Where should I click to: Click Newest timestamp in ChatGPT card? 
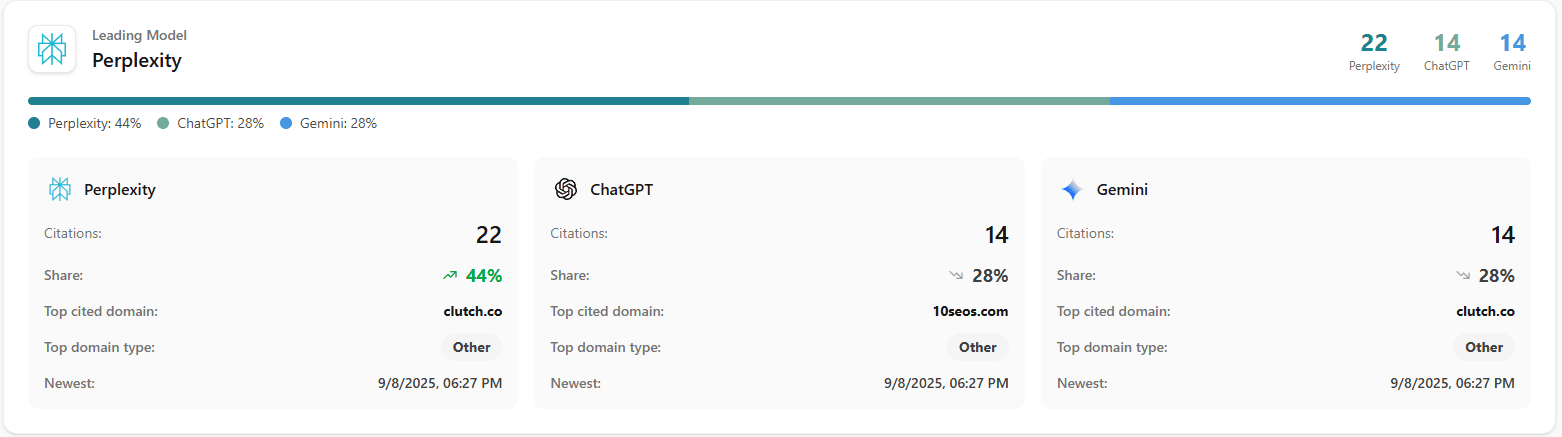pos(946,383)
